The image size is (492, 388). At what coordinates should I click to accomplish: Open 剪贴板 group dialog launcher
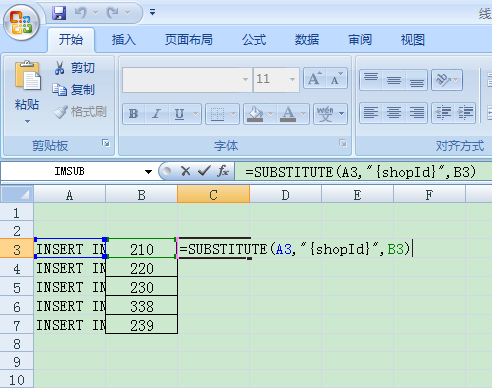pyautogui.click(x=106, y=143)
